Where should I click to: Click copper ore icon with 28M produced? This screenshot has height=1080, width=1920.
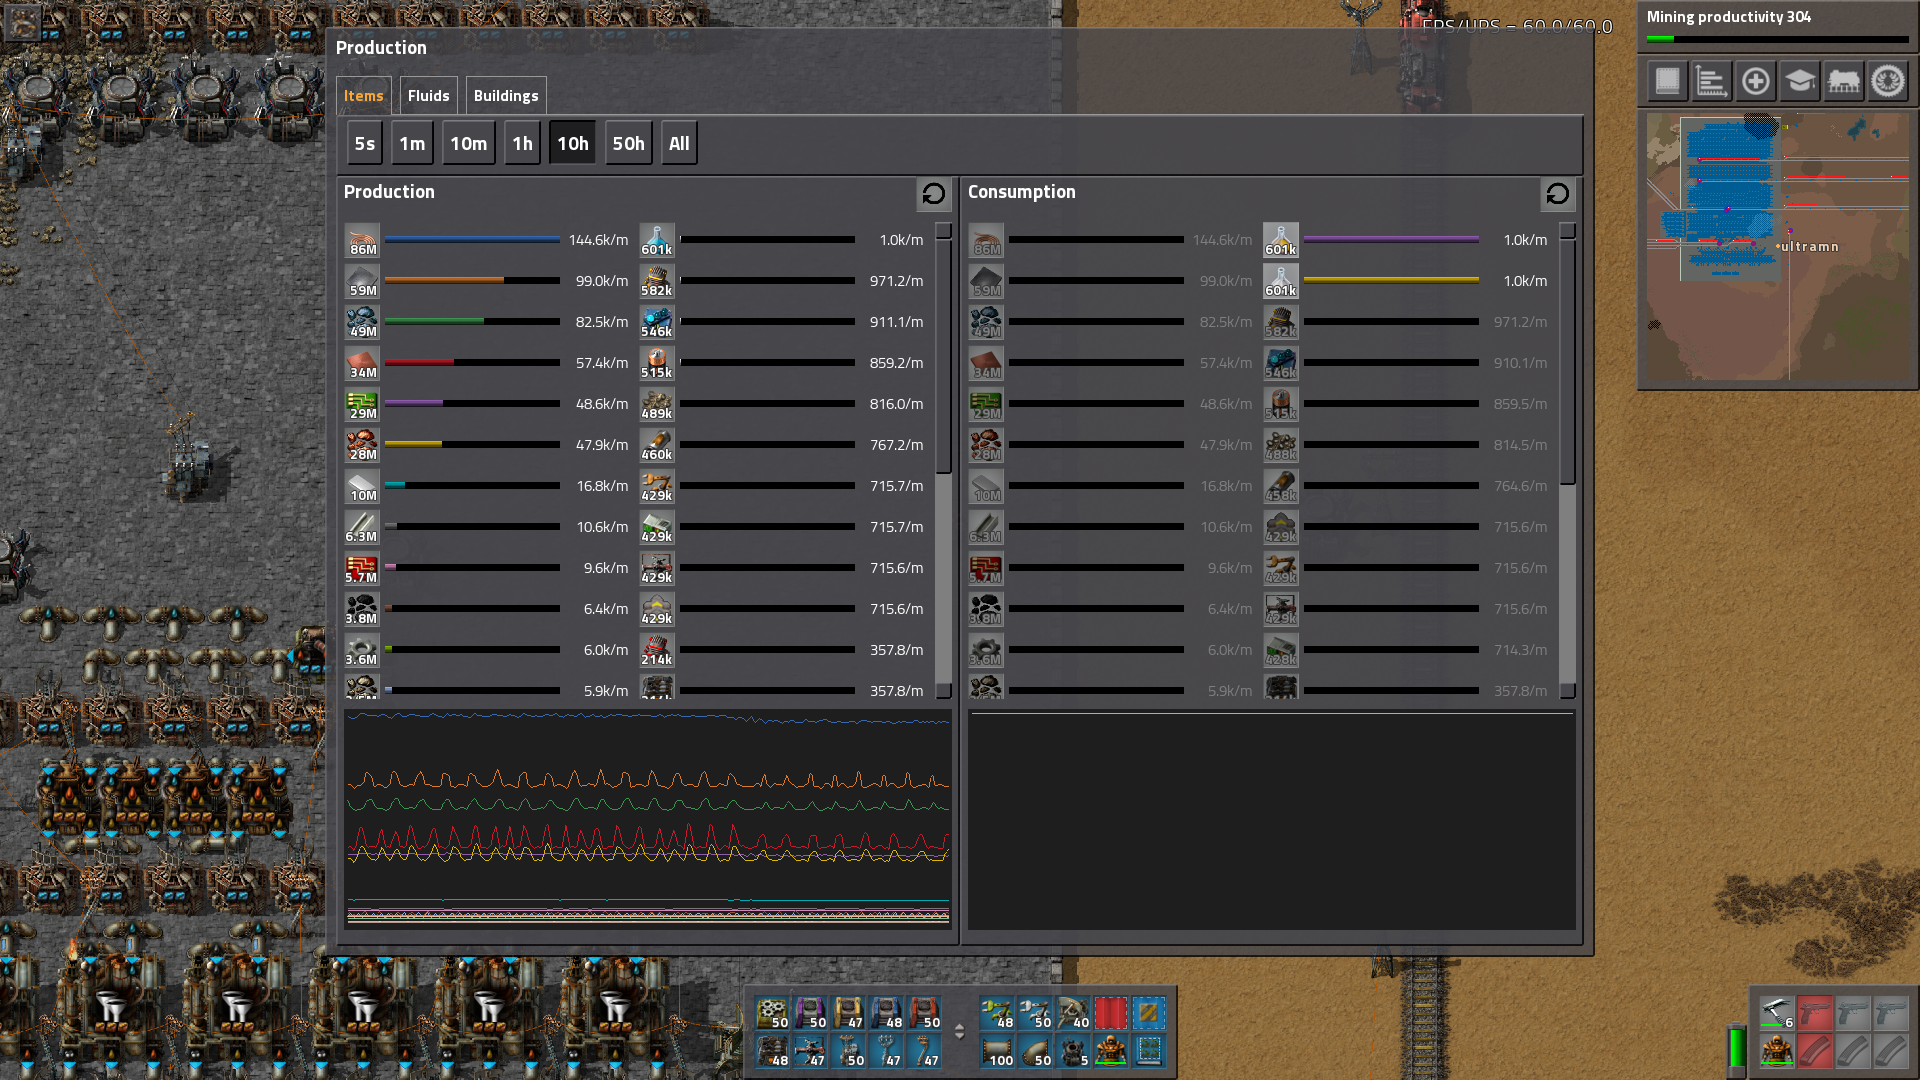(362, 445)
